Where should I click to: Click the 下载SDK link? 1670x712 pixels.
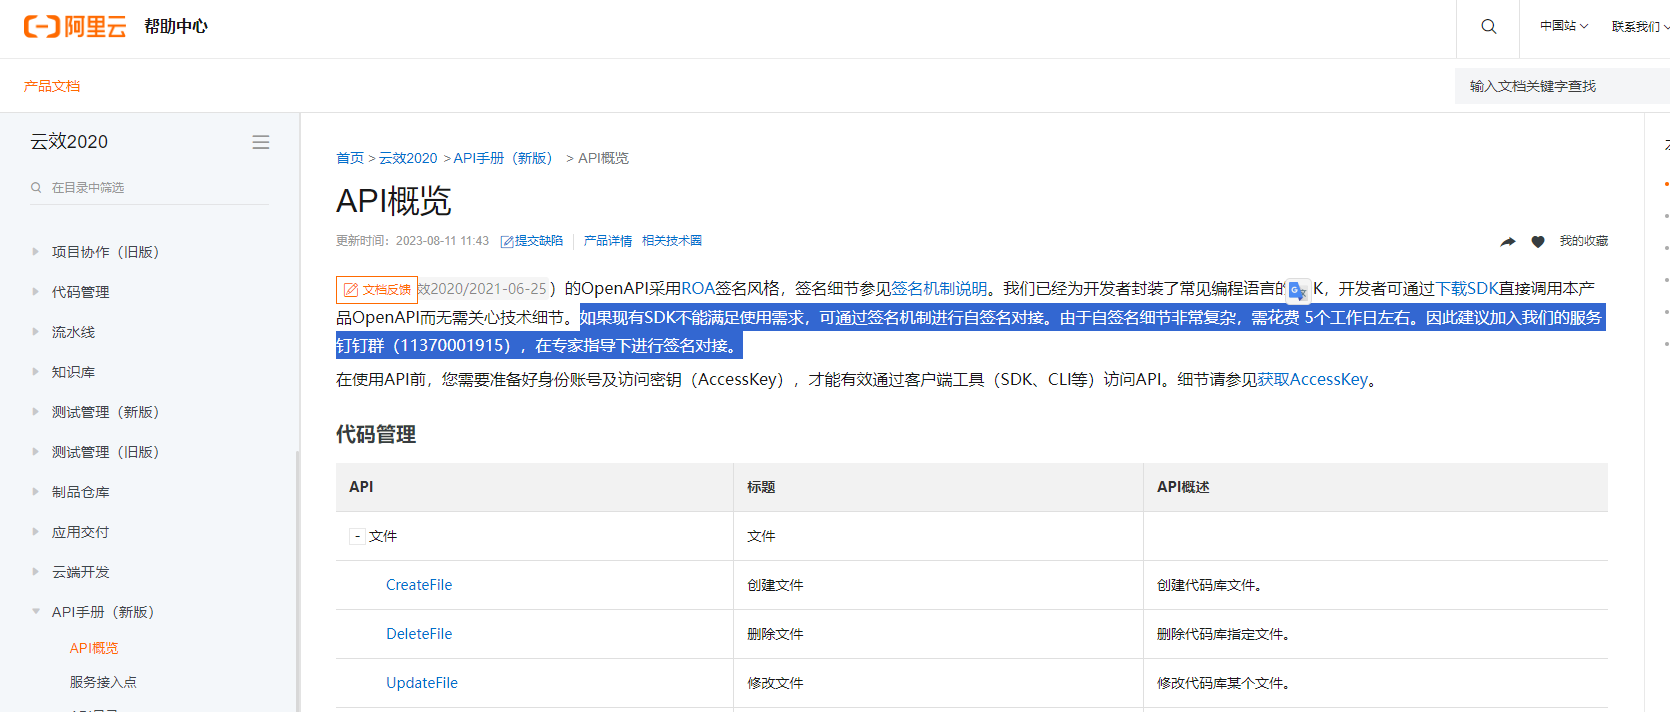(1467, 288)
